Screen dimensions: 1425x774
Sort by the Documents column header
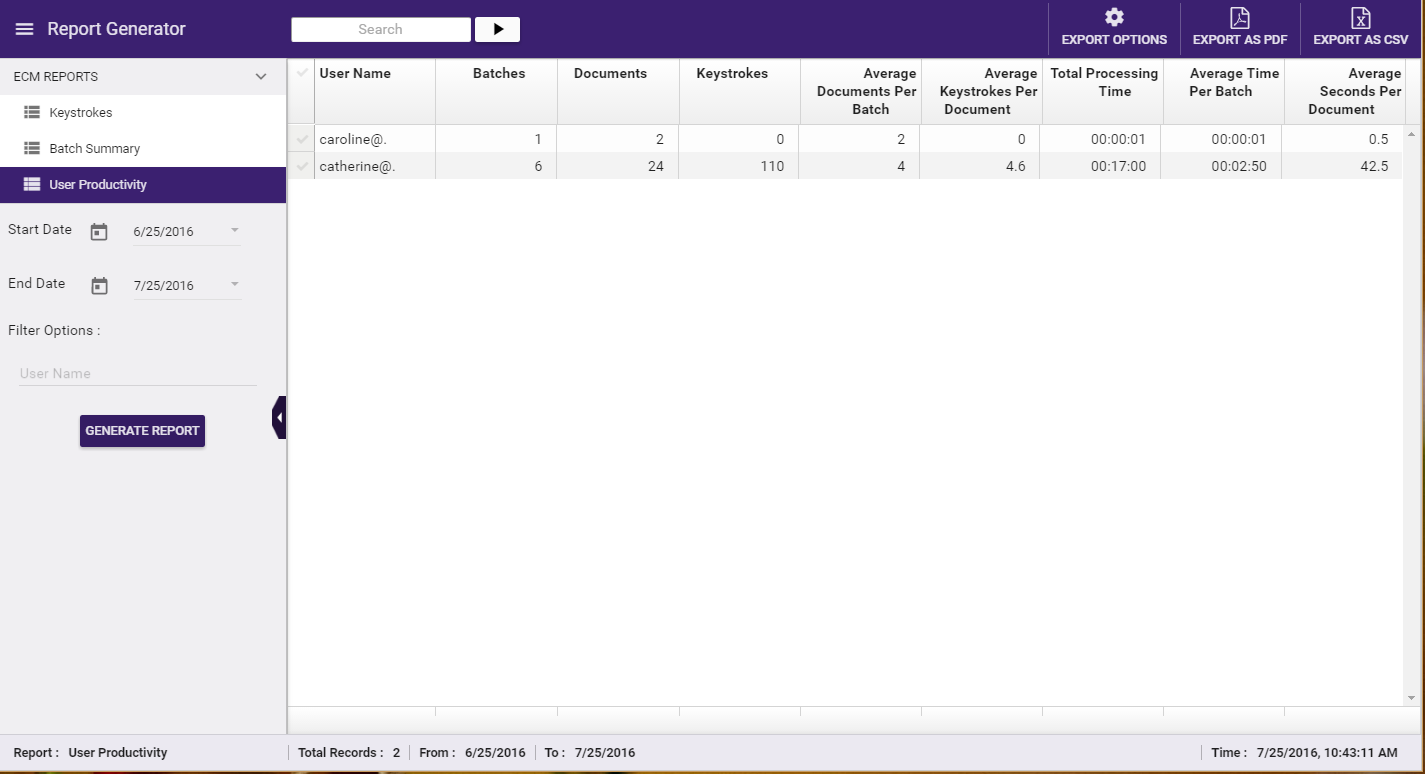[610, 74]
